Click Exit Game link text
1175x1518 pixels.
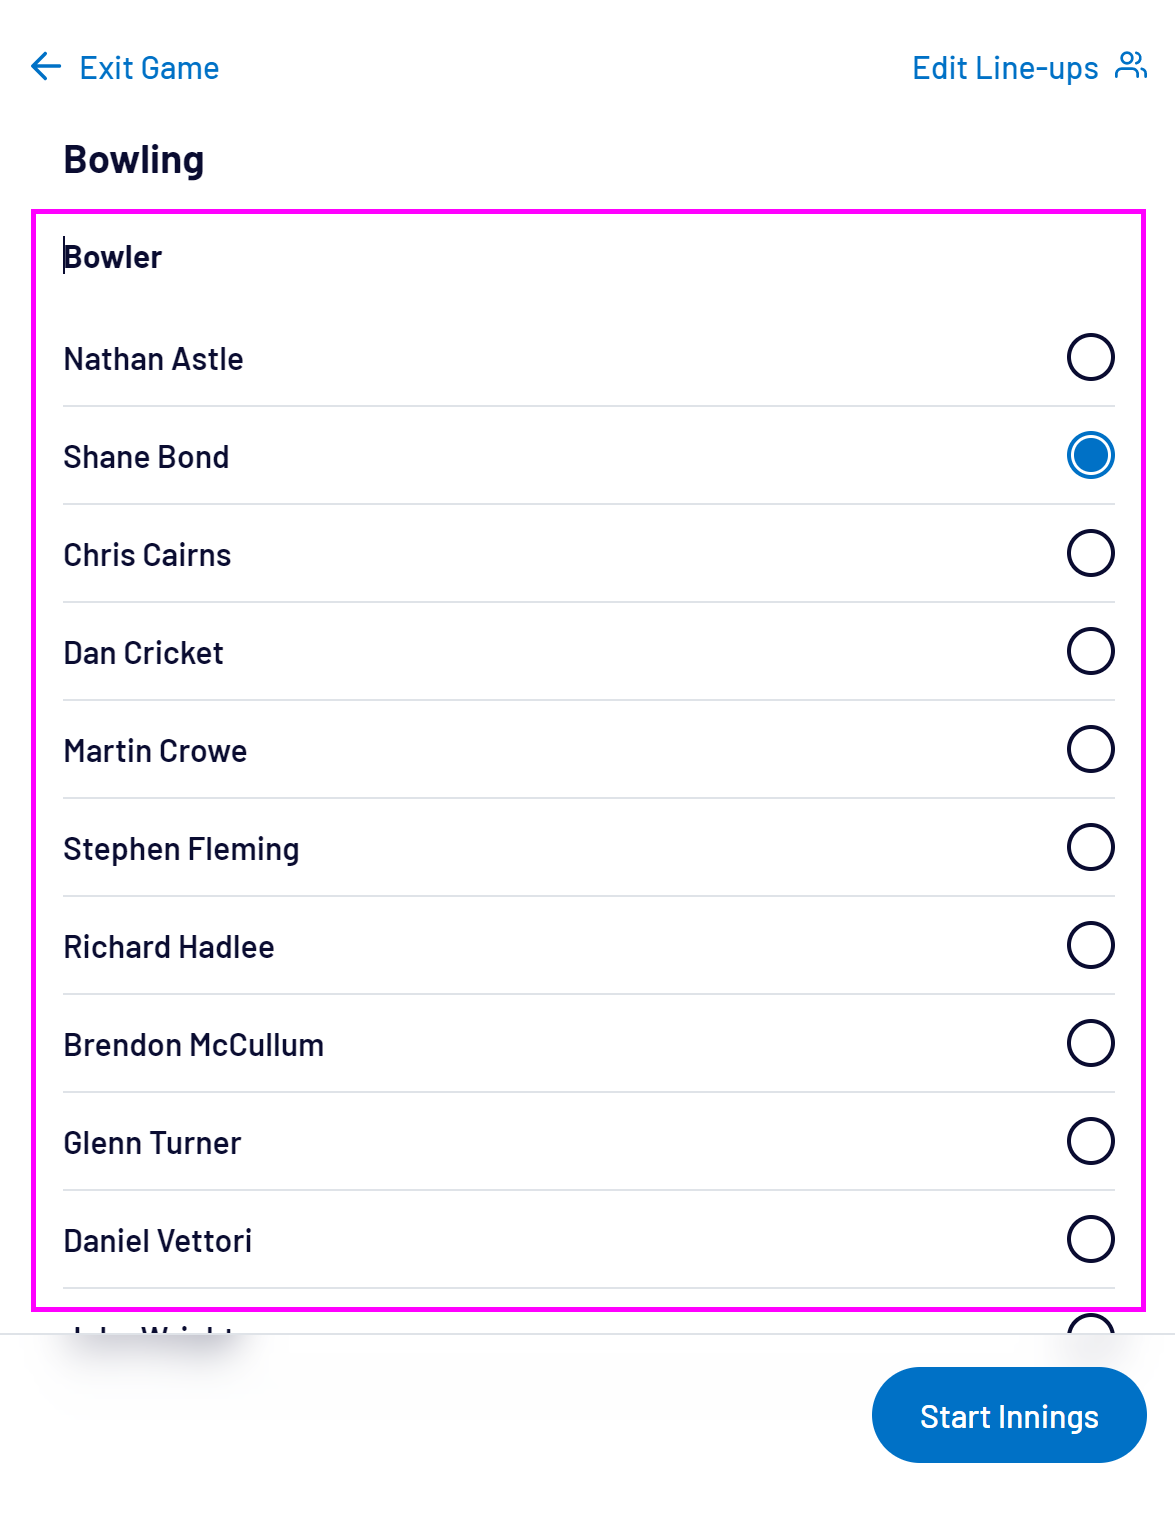click(x=149, y=68)
